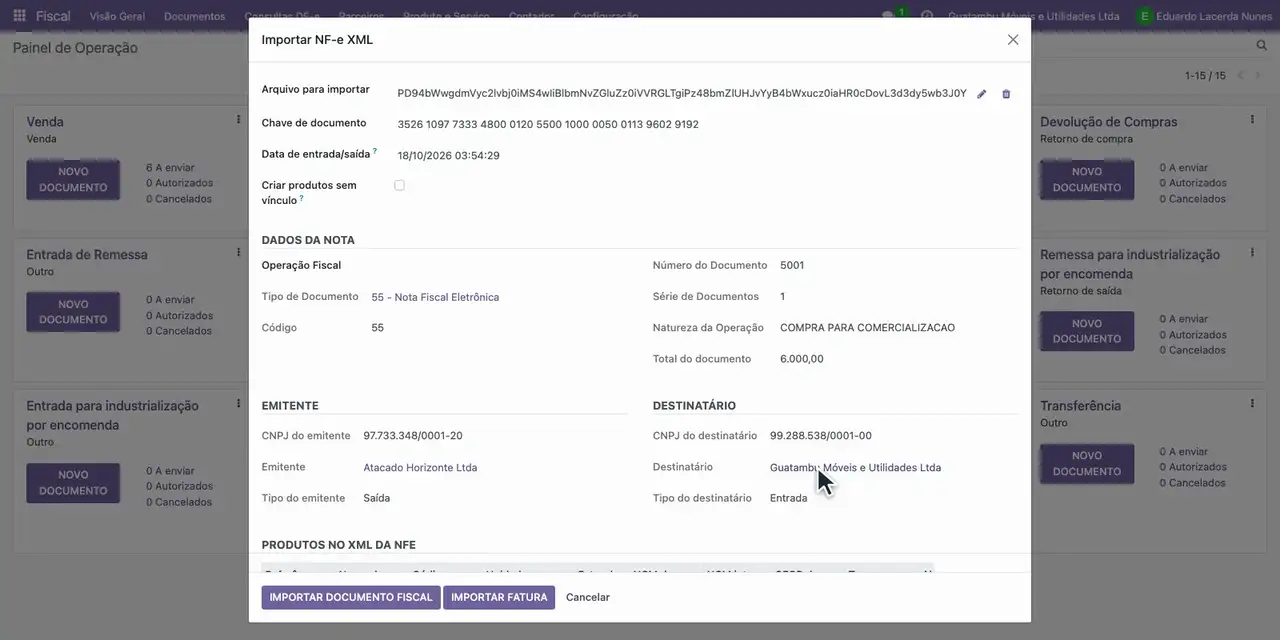Click destinatário CNPJ 99.288.538/0001-00
This screenshot has height=640, width=1280.
[x=821, y=435]
